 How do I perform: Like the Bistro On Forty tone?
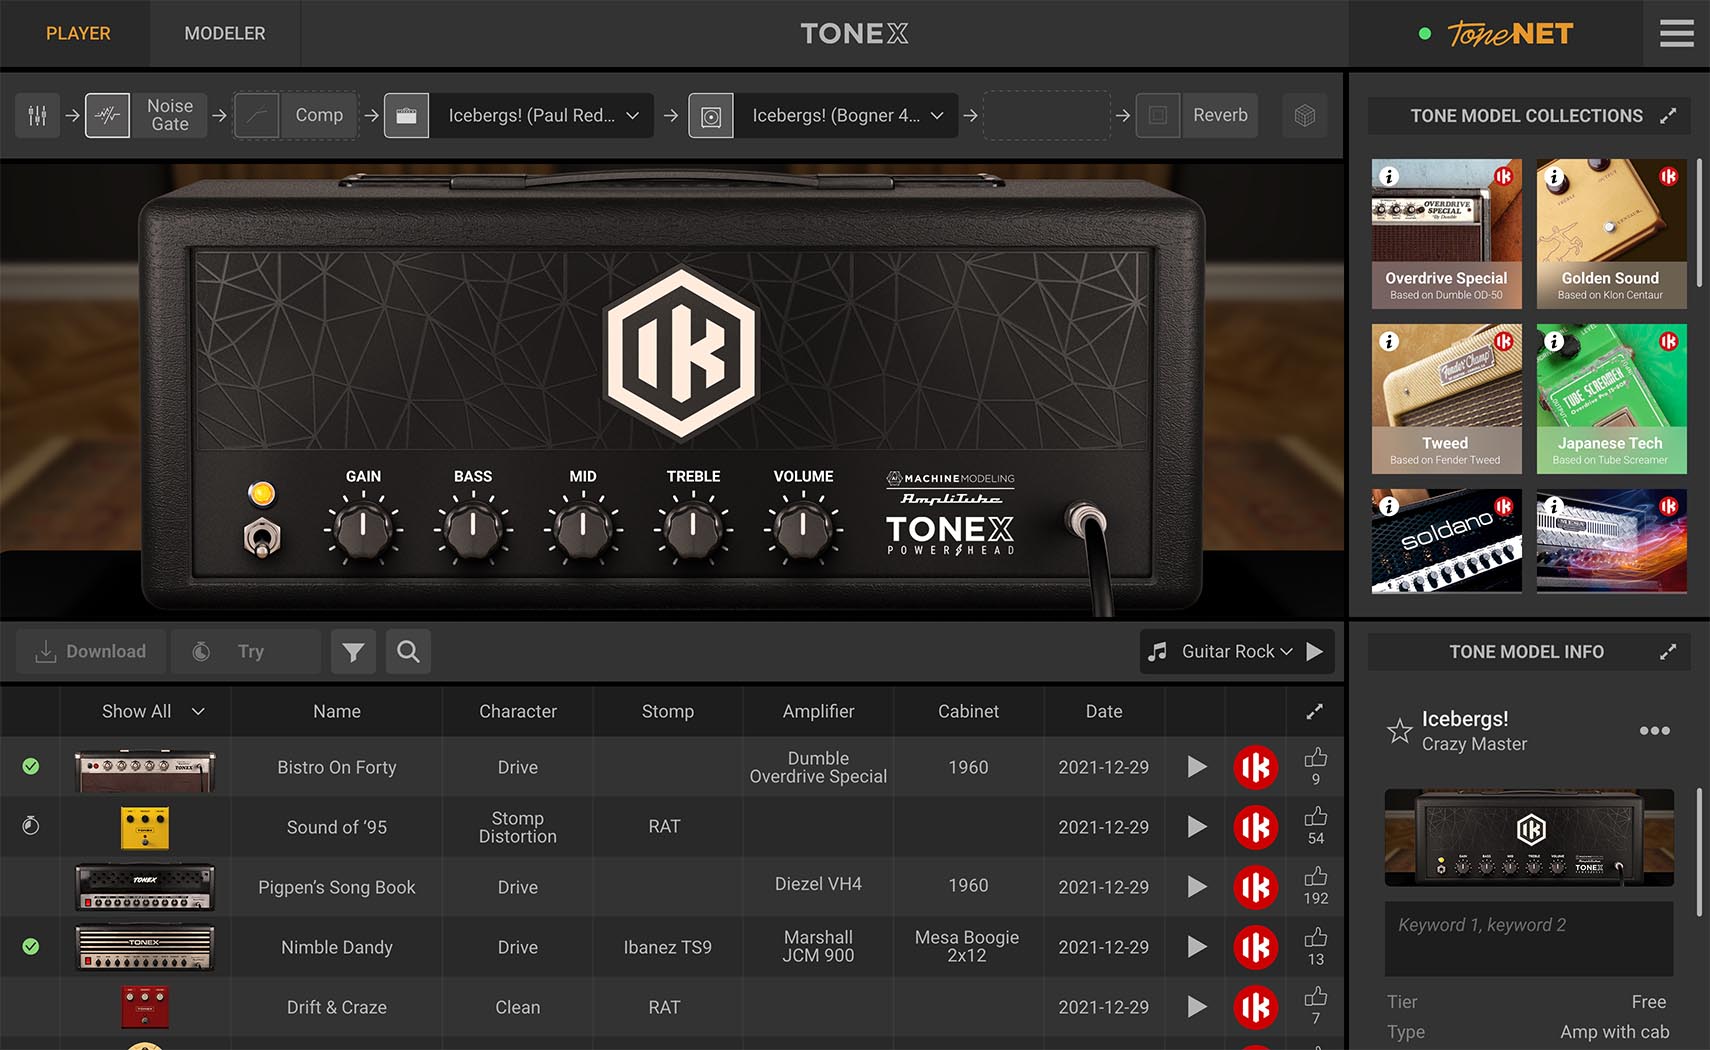1316,758
